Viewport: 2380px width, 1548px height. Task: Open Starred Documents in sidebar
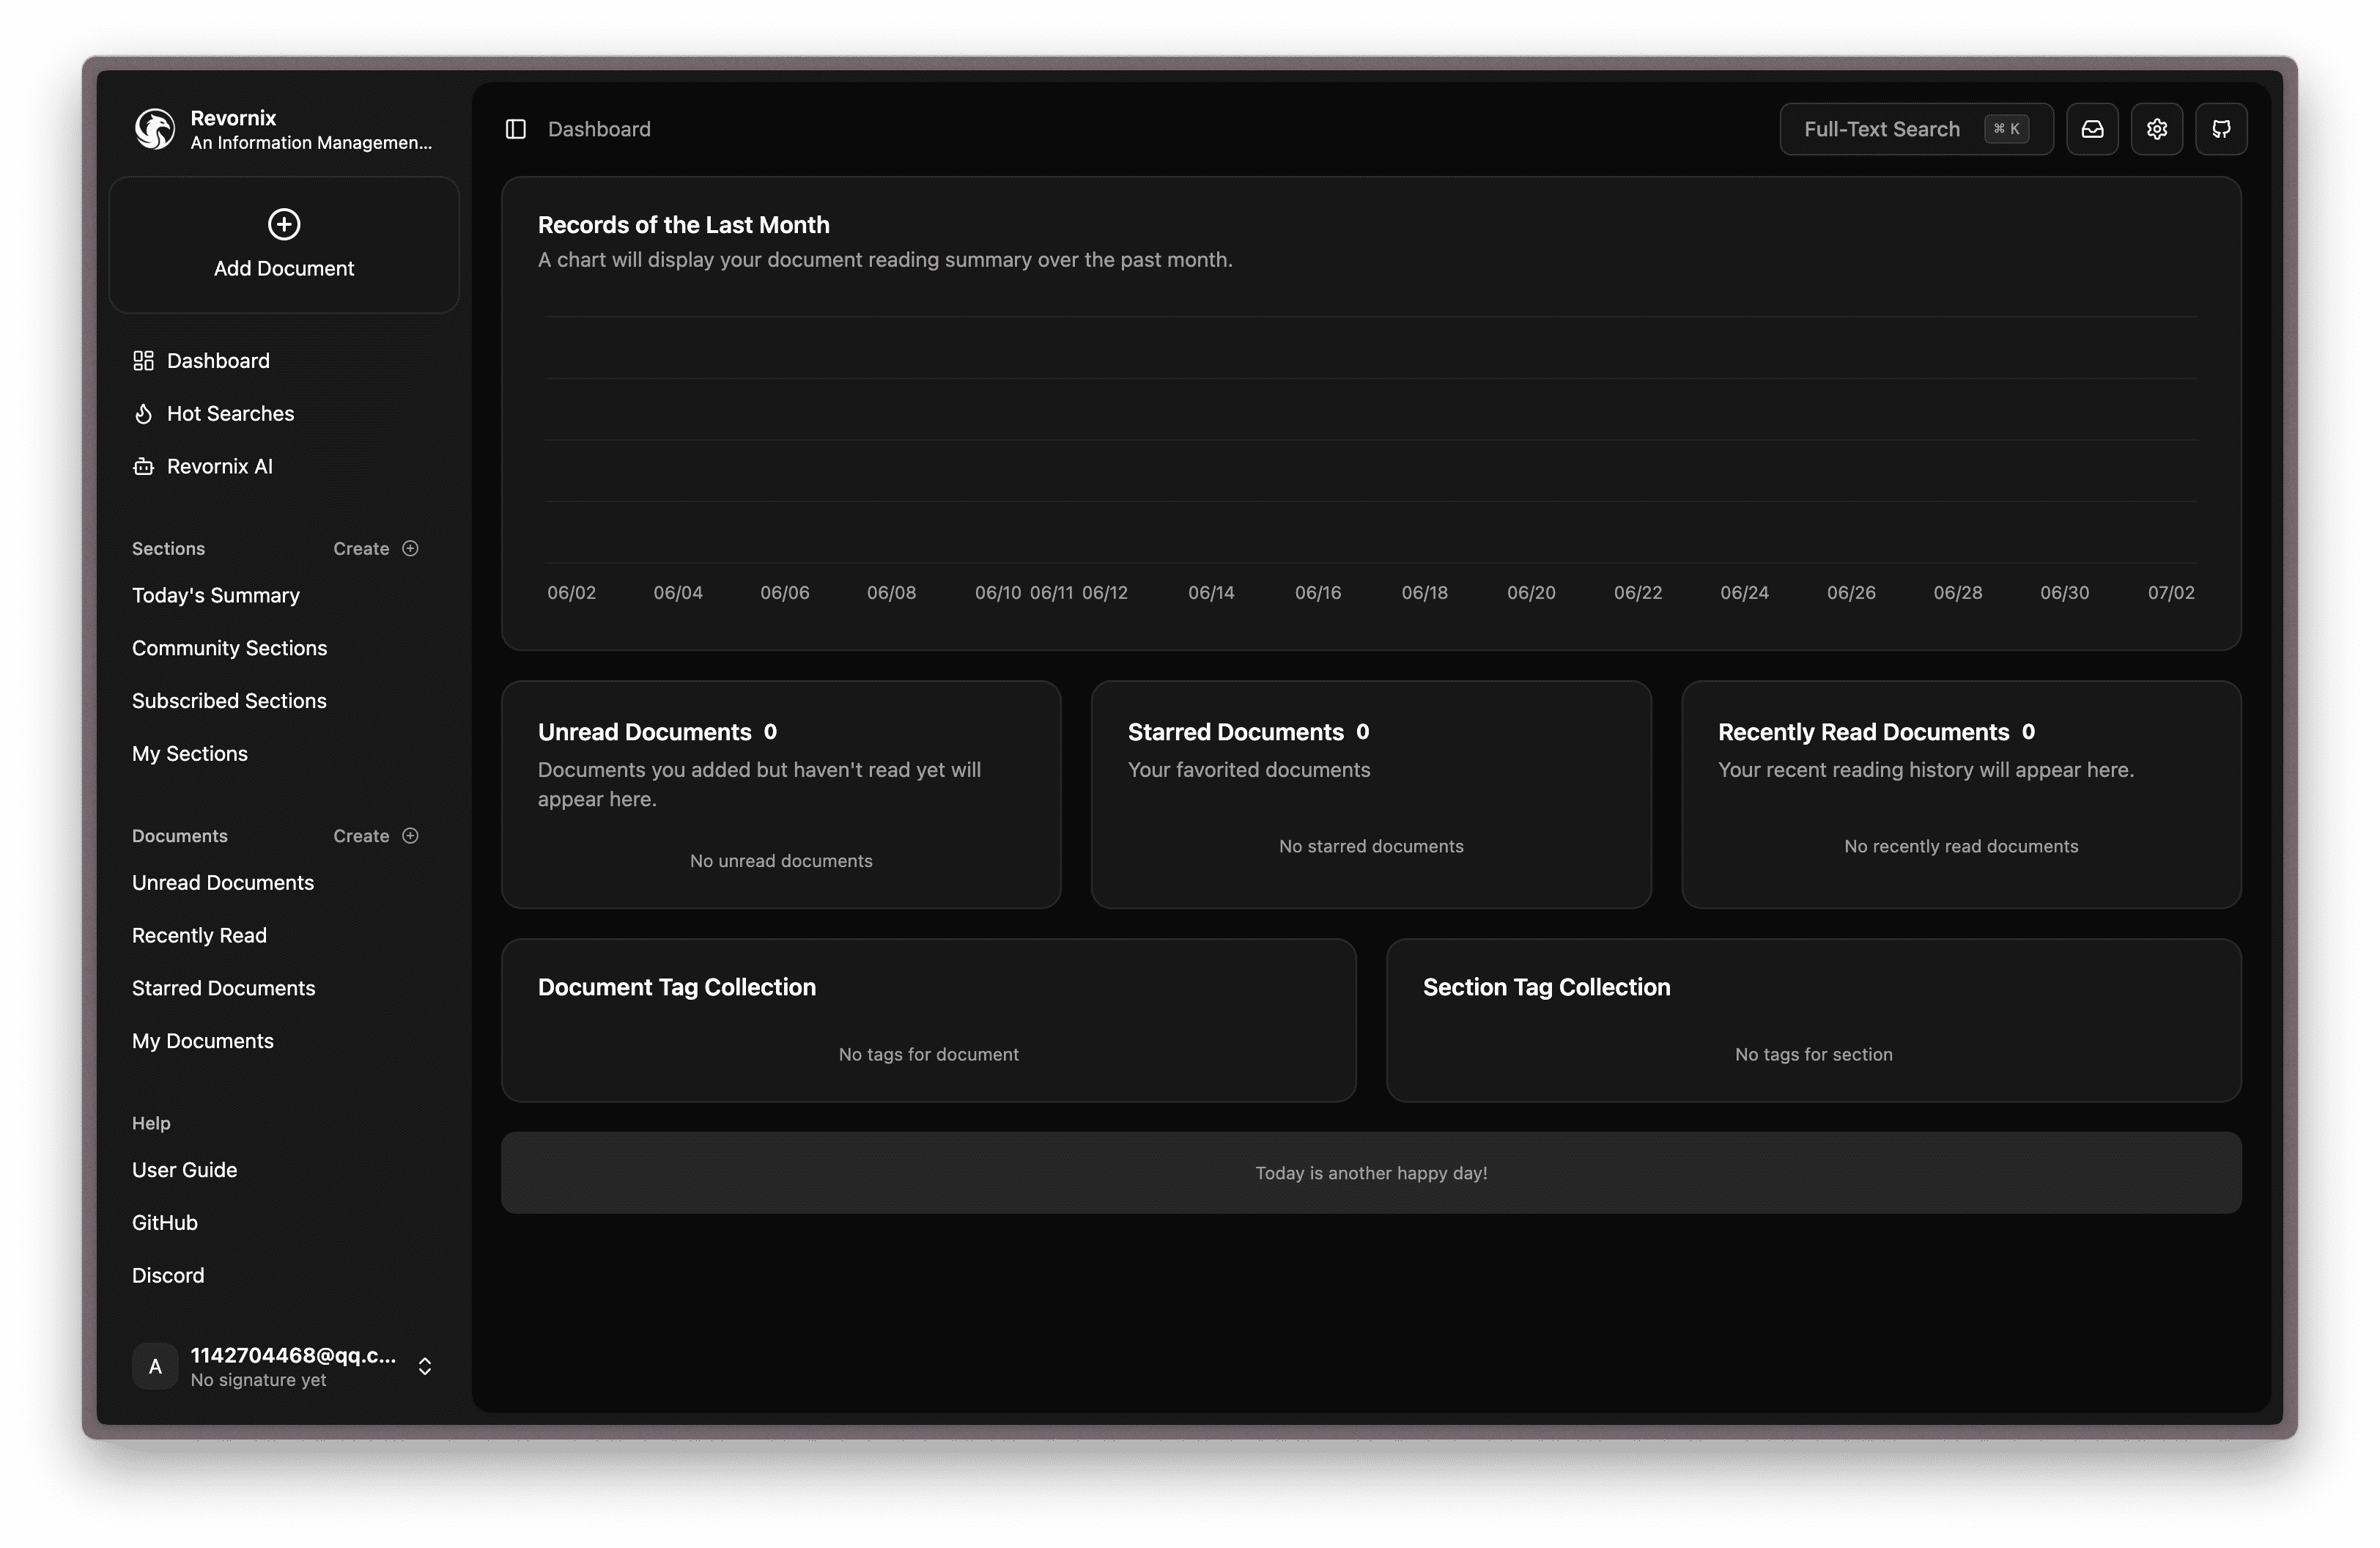click(x=223, y=988)
